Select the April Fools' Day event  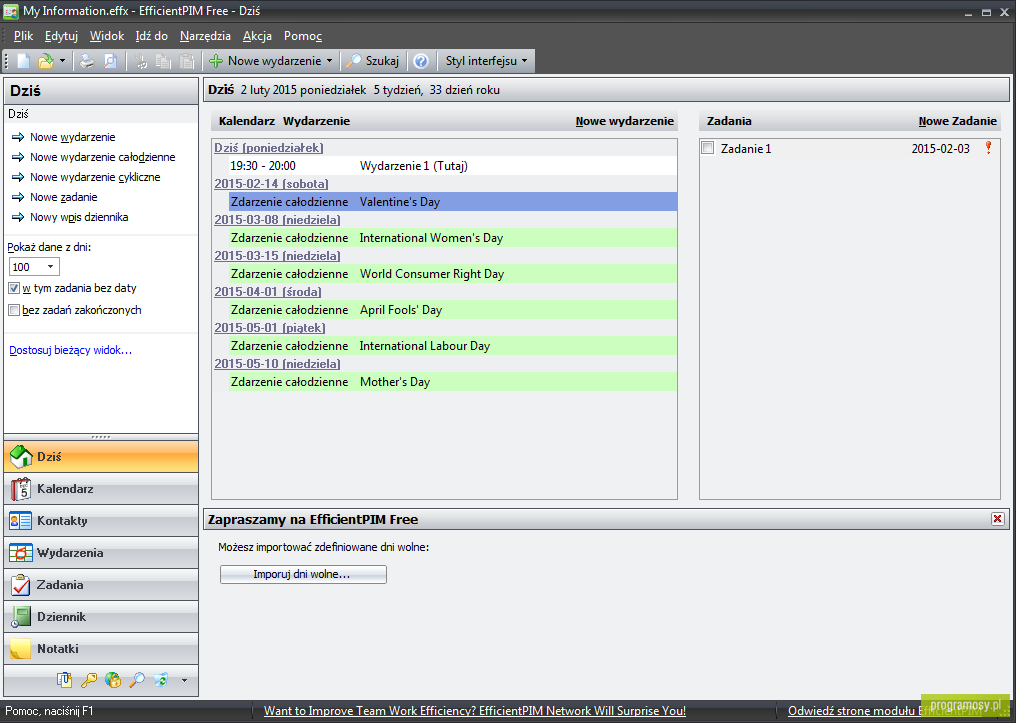tap(453, 310)
